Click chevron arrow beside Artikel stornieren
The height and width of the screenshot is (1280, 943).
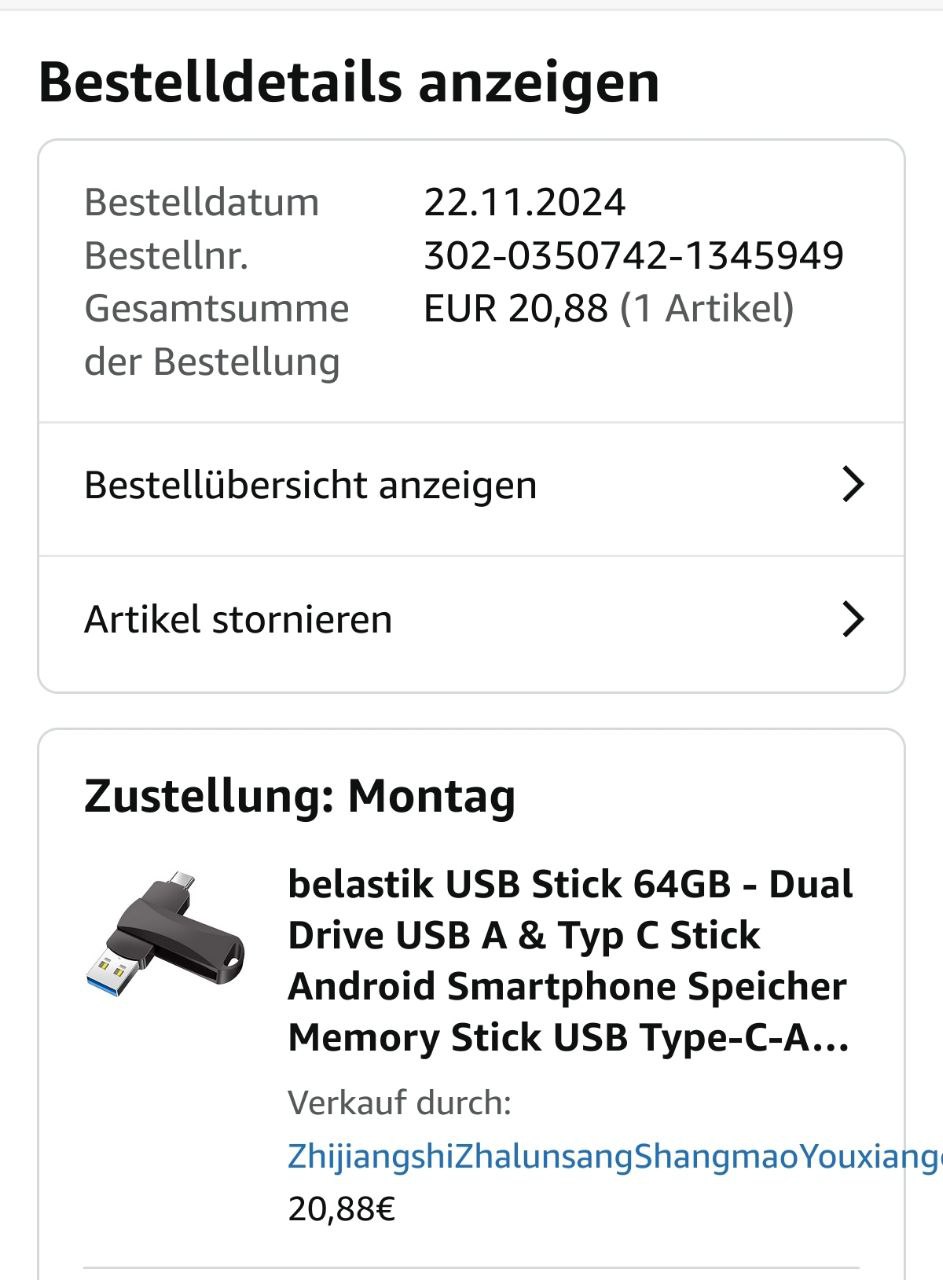pyautogui.click(x=852, y=620)
